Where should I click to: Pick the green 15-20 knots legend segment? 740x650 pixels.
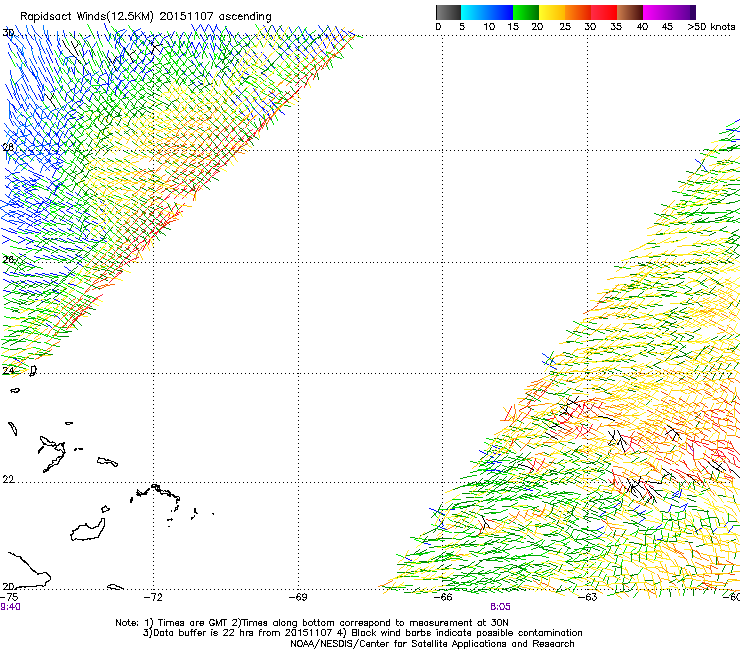tap(526, 12)
